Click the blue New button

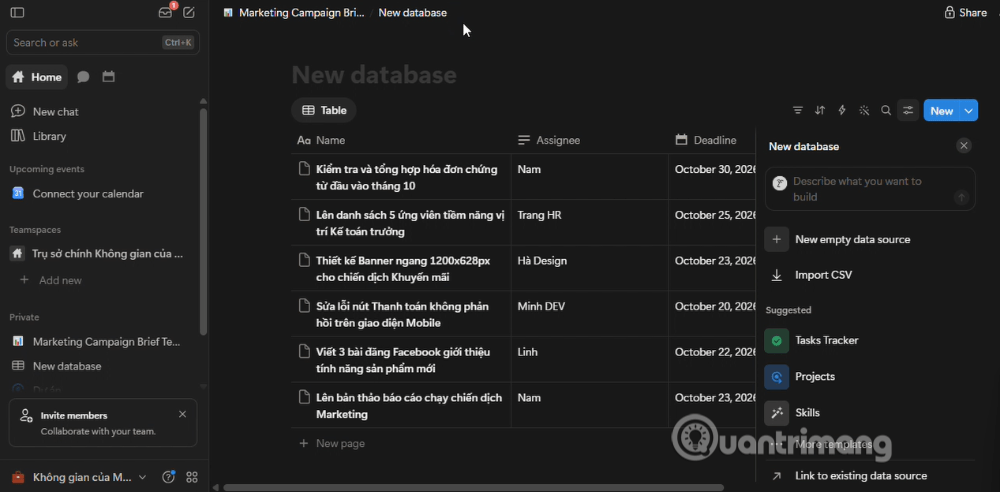(942, 110)
